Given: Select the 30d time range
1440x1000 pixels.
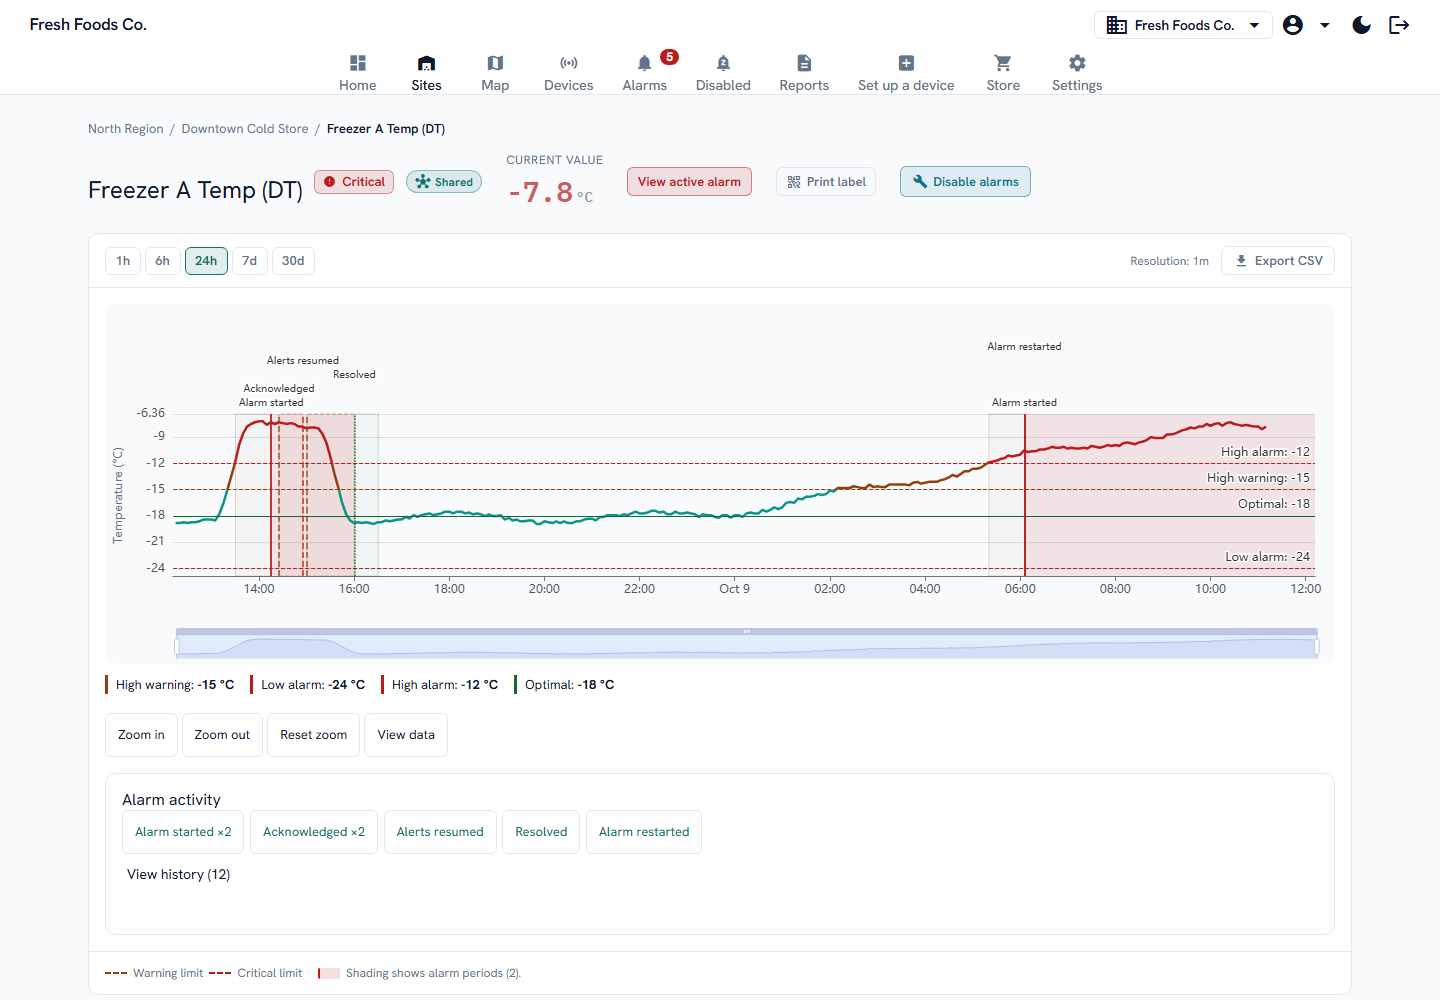Looking at the screenshot, I should (x=293, y=261).
